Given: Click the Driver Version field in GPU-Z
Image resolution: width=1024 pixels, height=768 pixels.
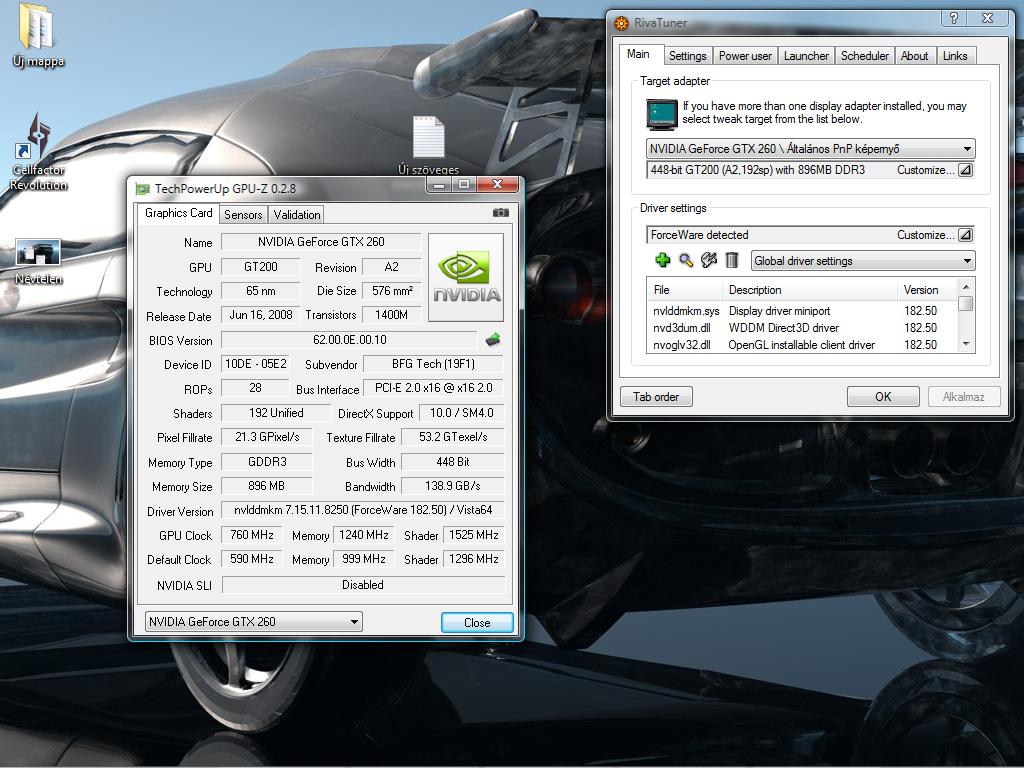Looking at the screenshot, I should (363, 509).
